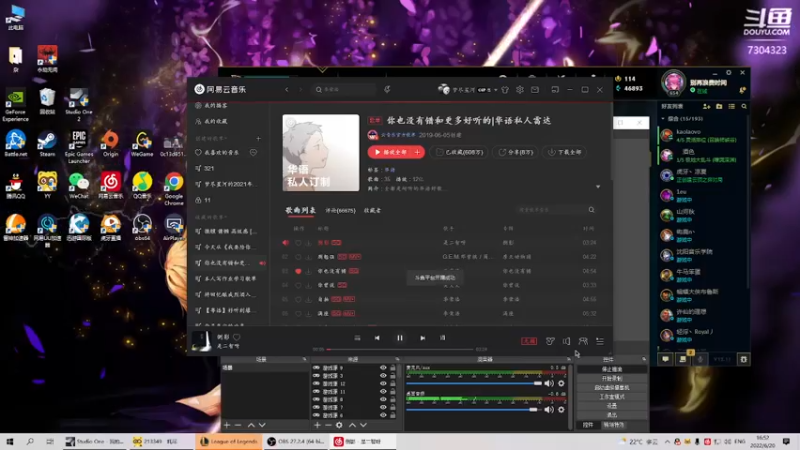
Task: Open the listen-together icon in player bar
Action: point(583,341)
